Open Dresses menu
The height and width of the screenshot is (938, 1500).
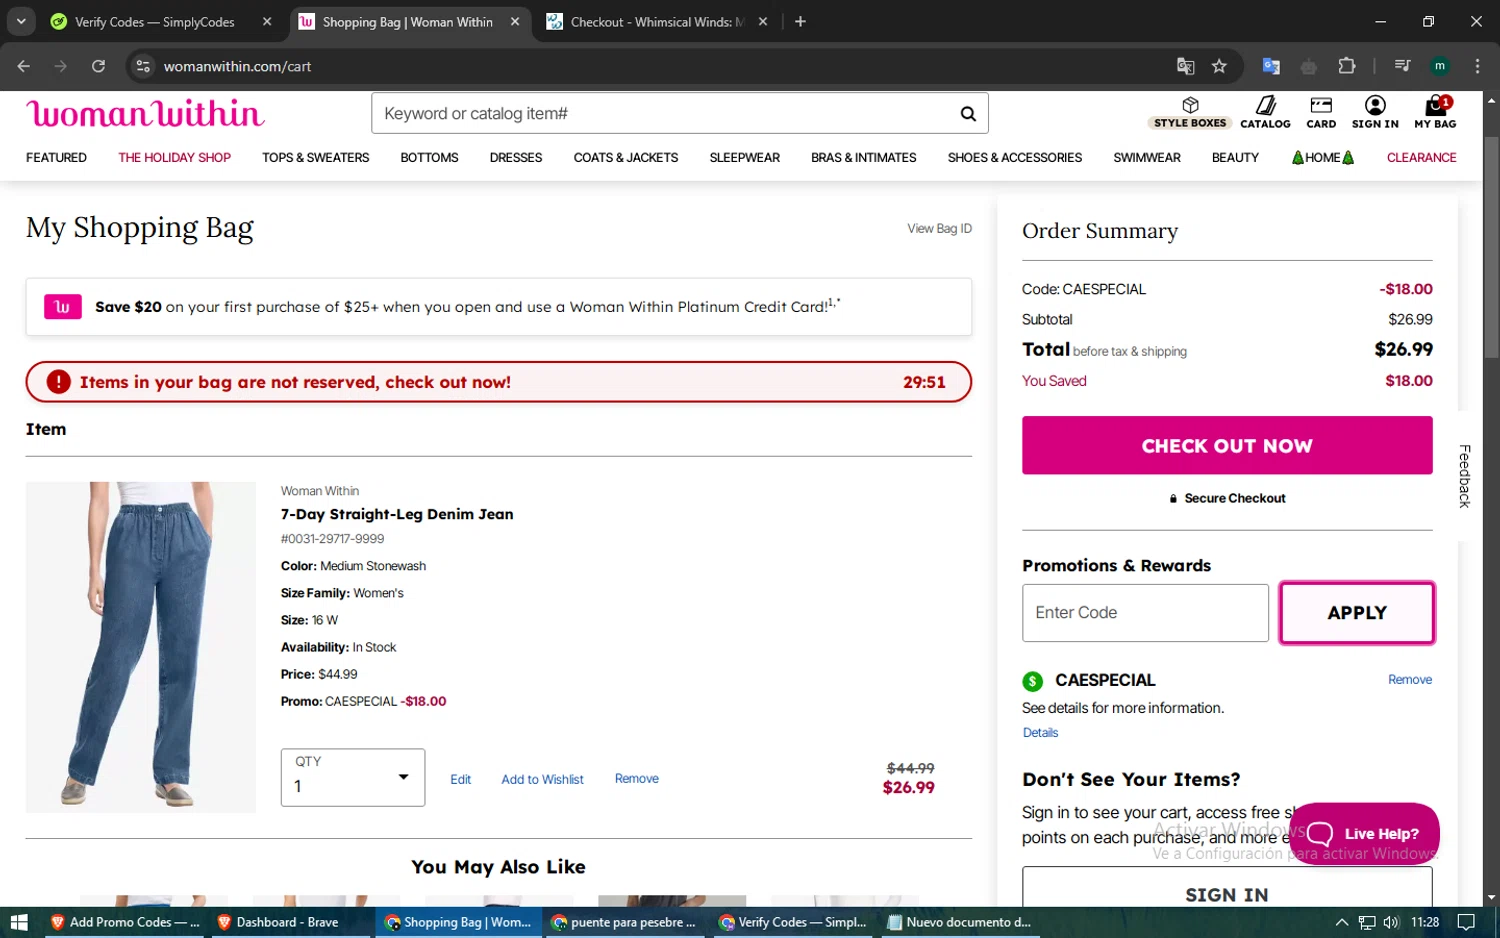point(516,158)
